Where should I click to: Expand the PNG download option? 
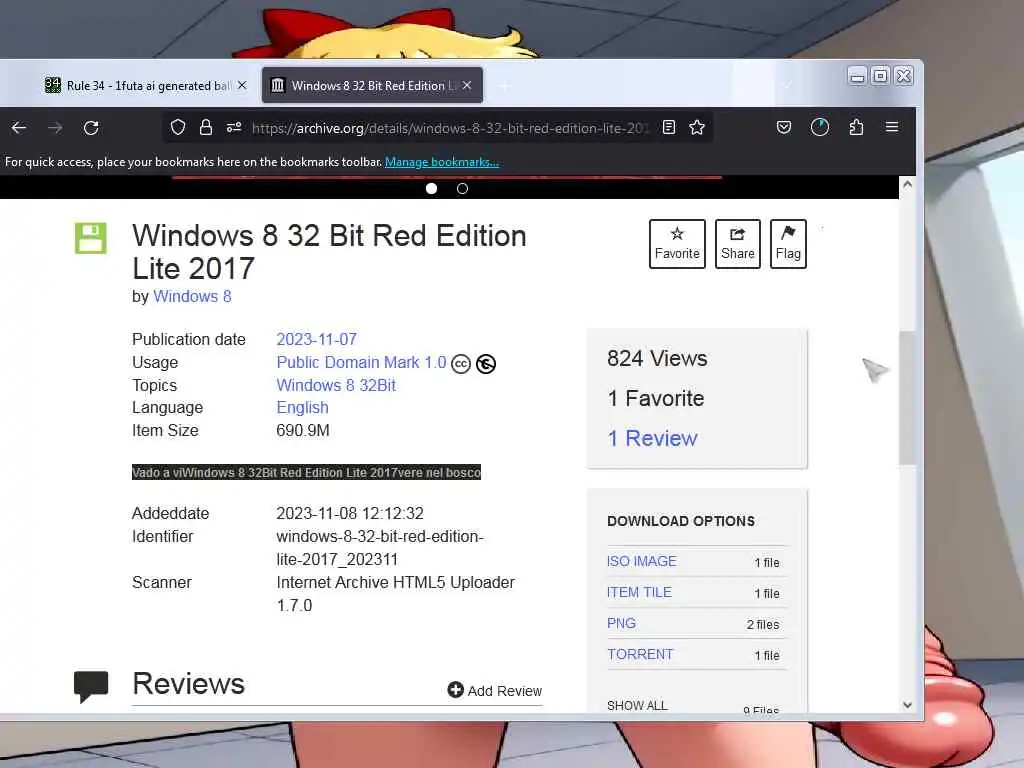pos(621,623)
